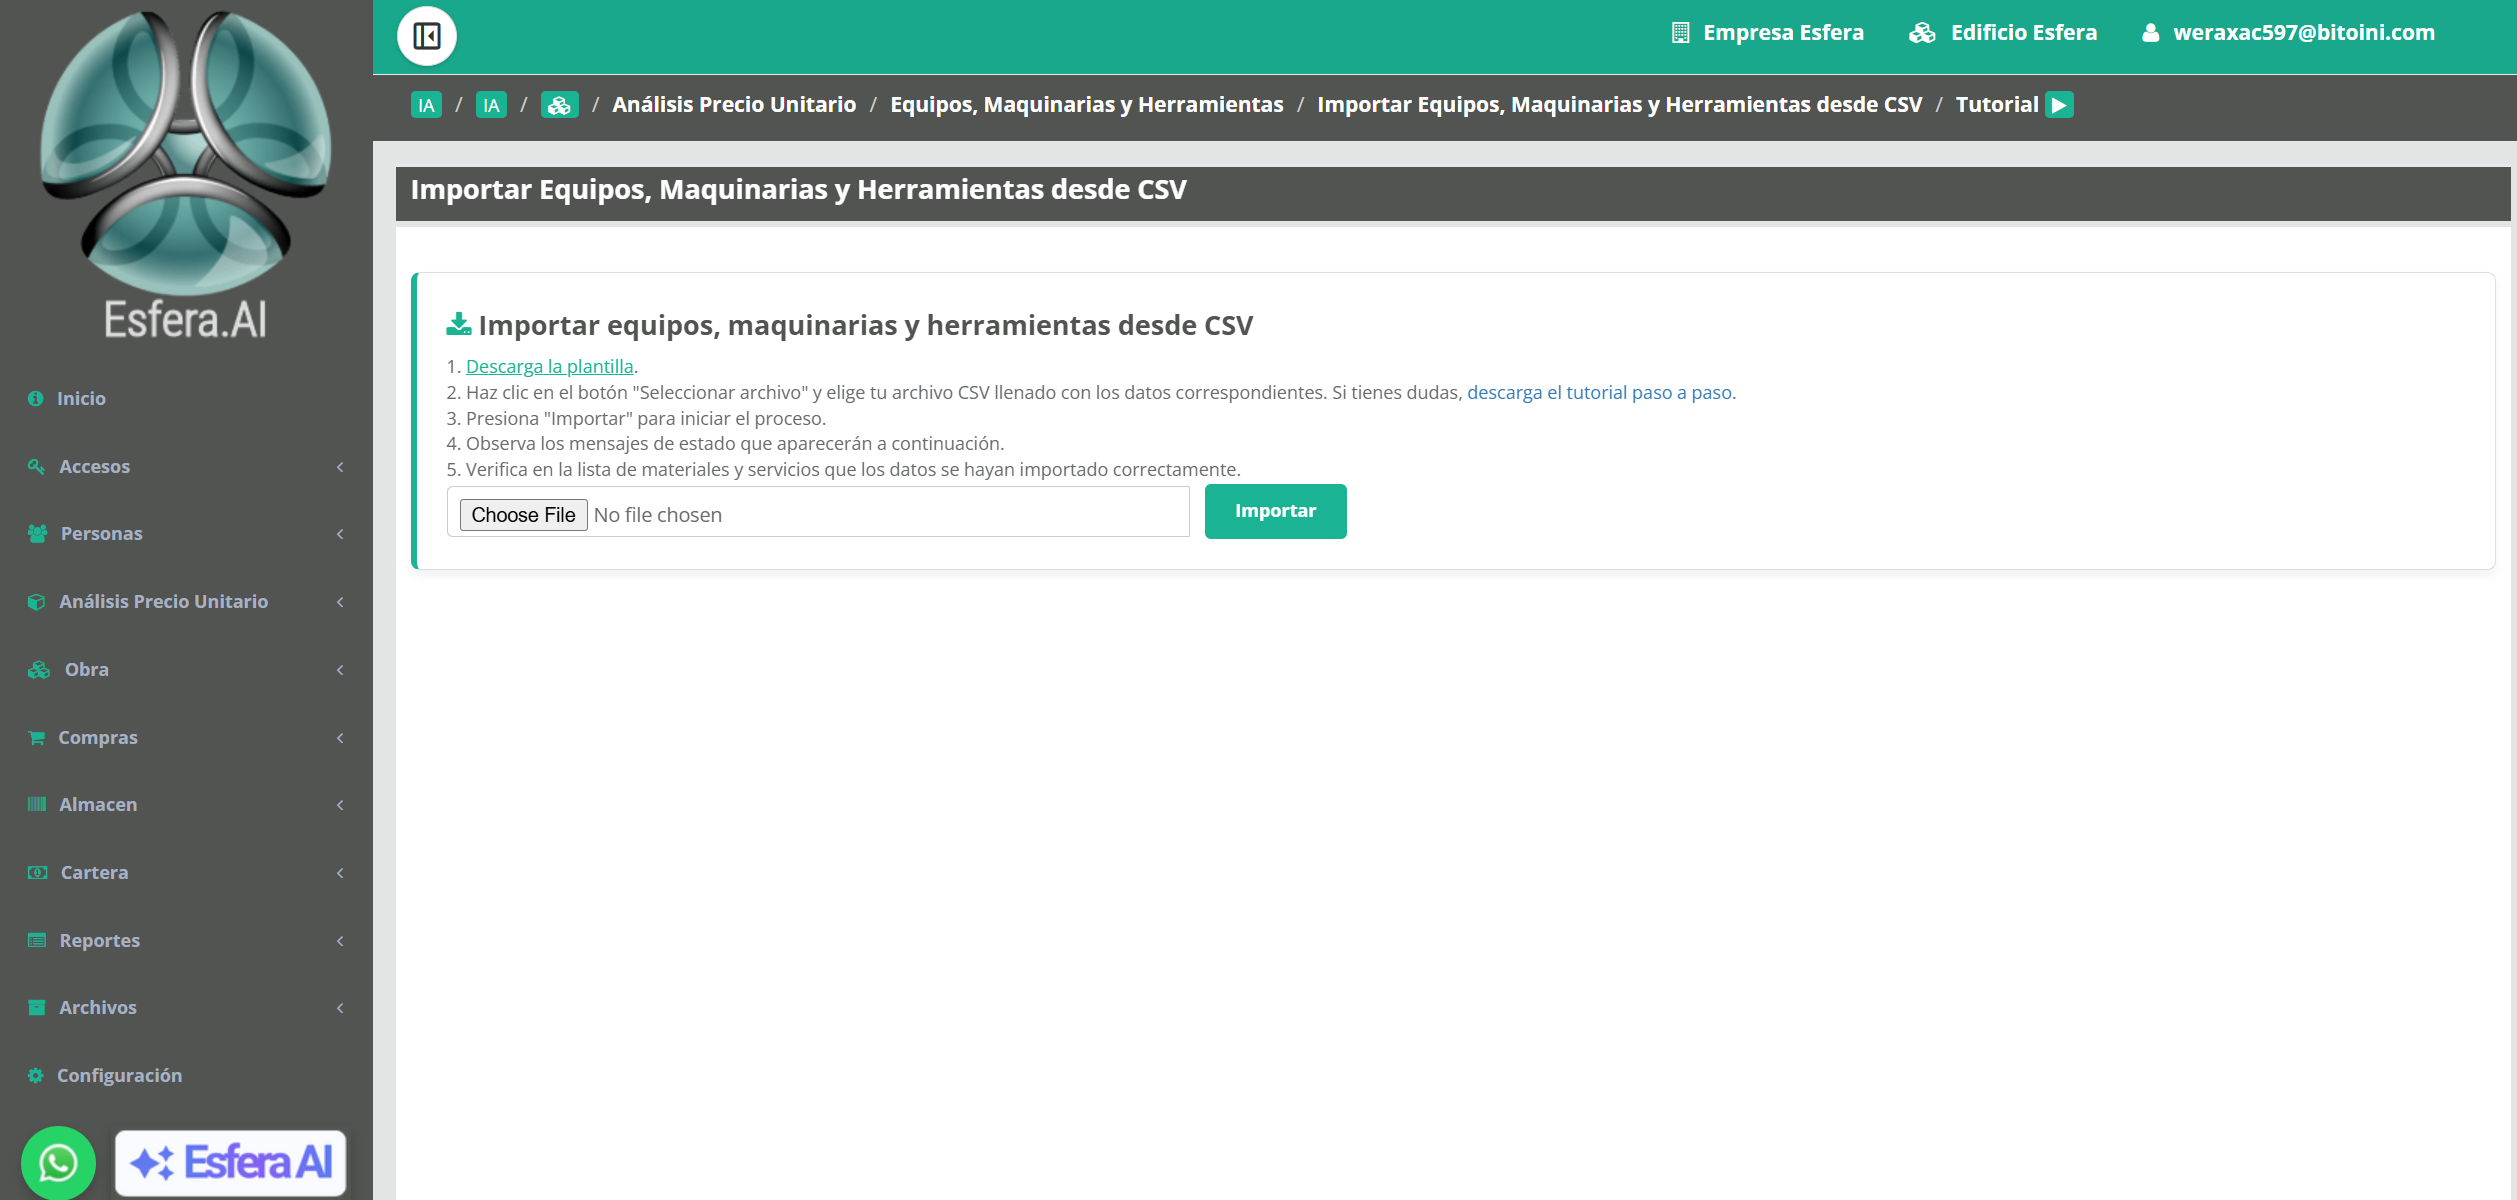Click the Compras shopping cart icon
2517x1200 pixels.
click(37, 738)
